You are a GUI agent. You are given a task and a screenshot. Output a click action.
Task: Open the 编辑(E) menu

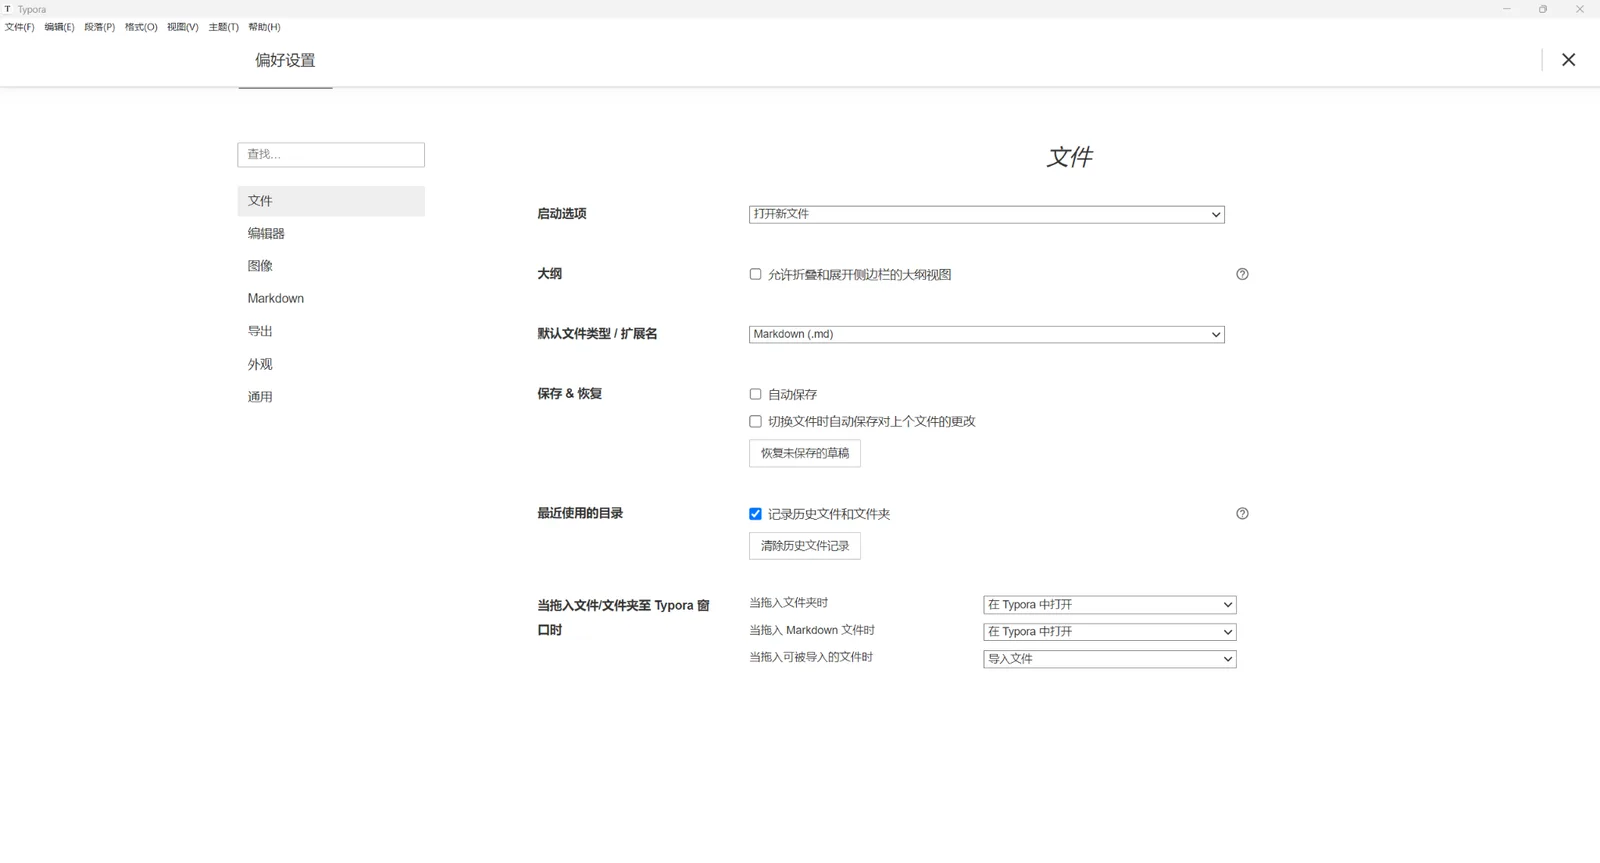click(x=59, y=27)
